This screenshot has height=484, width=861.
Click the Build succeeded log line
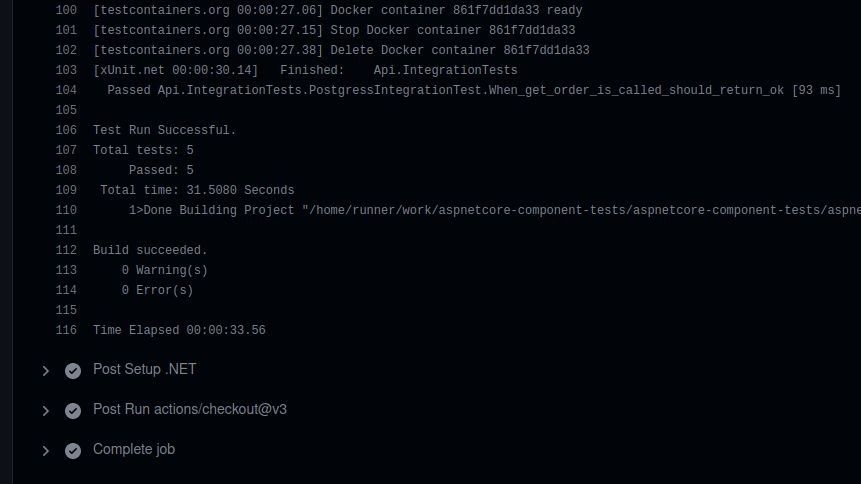click(x=150, y=251)
